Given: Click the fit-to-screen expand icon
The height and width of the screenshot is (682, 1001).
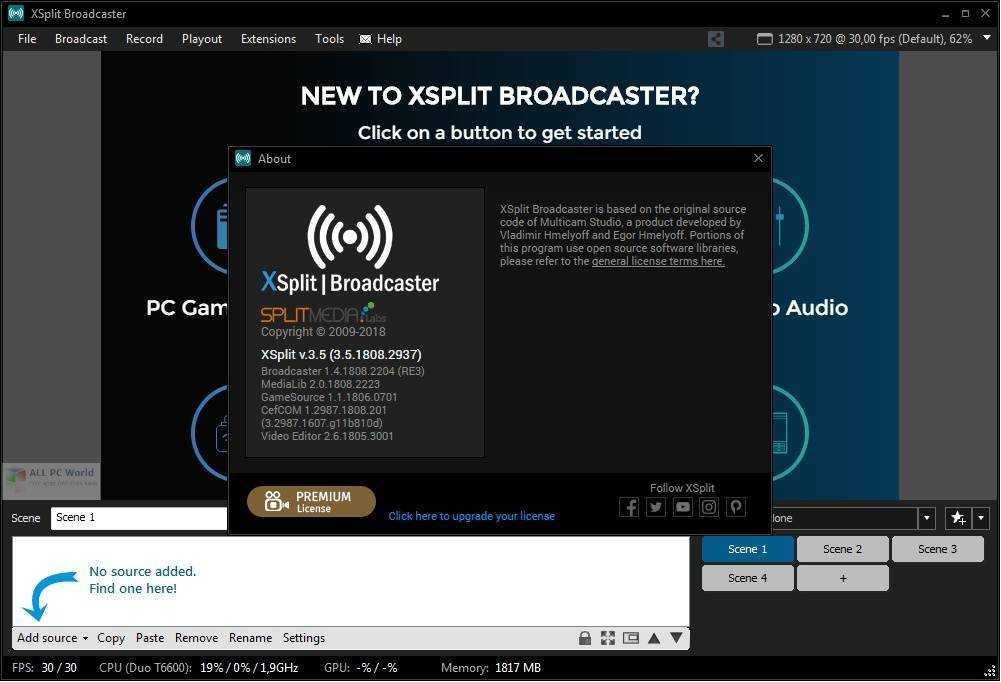Looking at the screenshot, I should point(608,638).
